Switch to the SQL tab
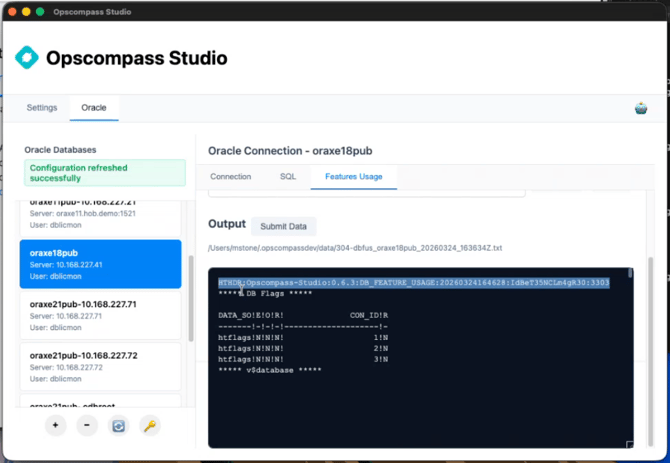This screenshot has height=463, width=670. click(288, 177)
